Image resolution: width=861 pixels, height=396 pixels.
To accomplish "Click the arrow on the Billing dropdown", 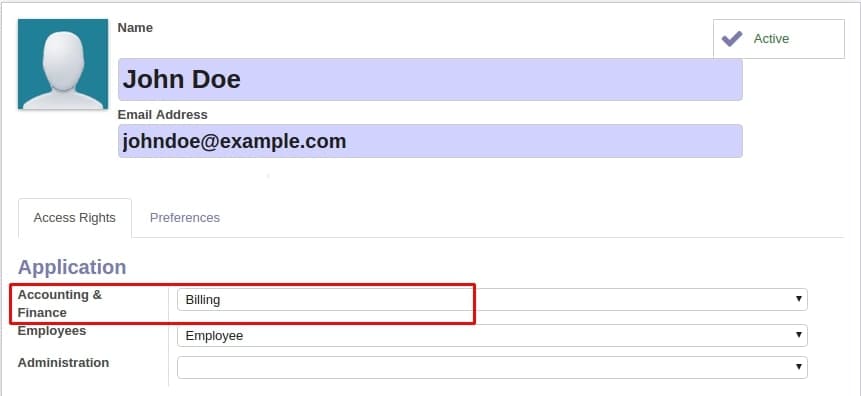I will [799, 299].
